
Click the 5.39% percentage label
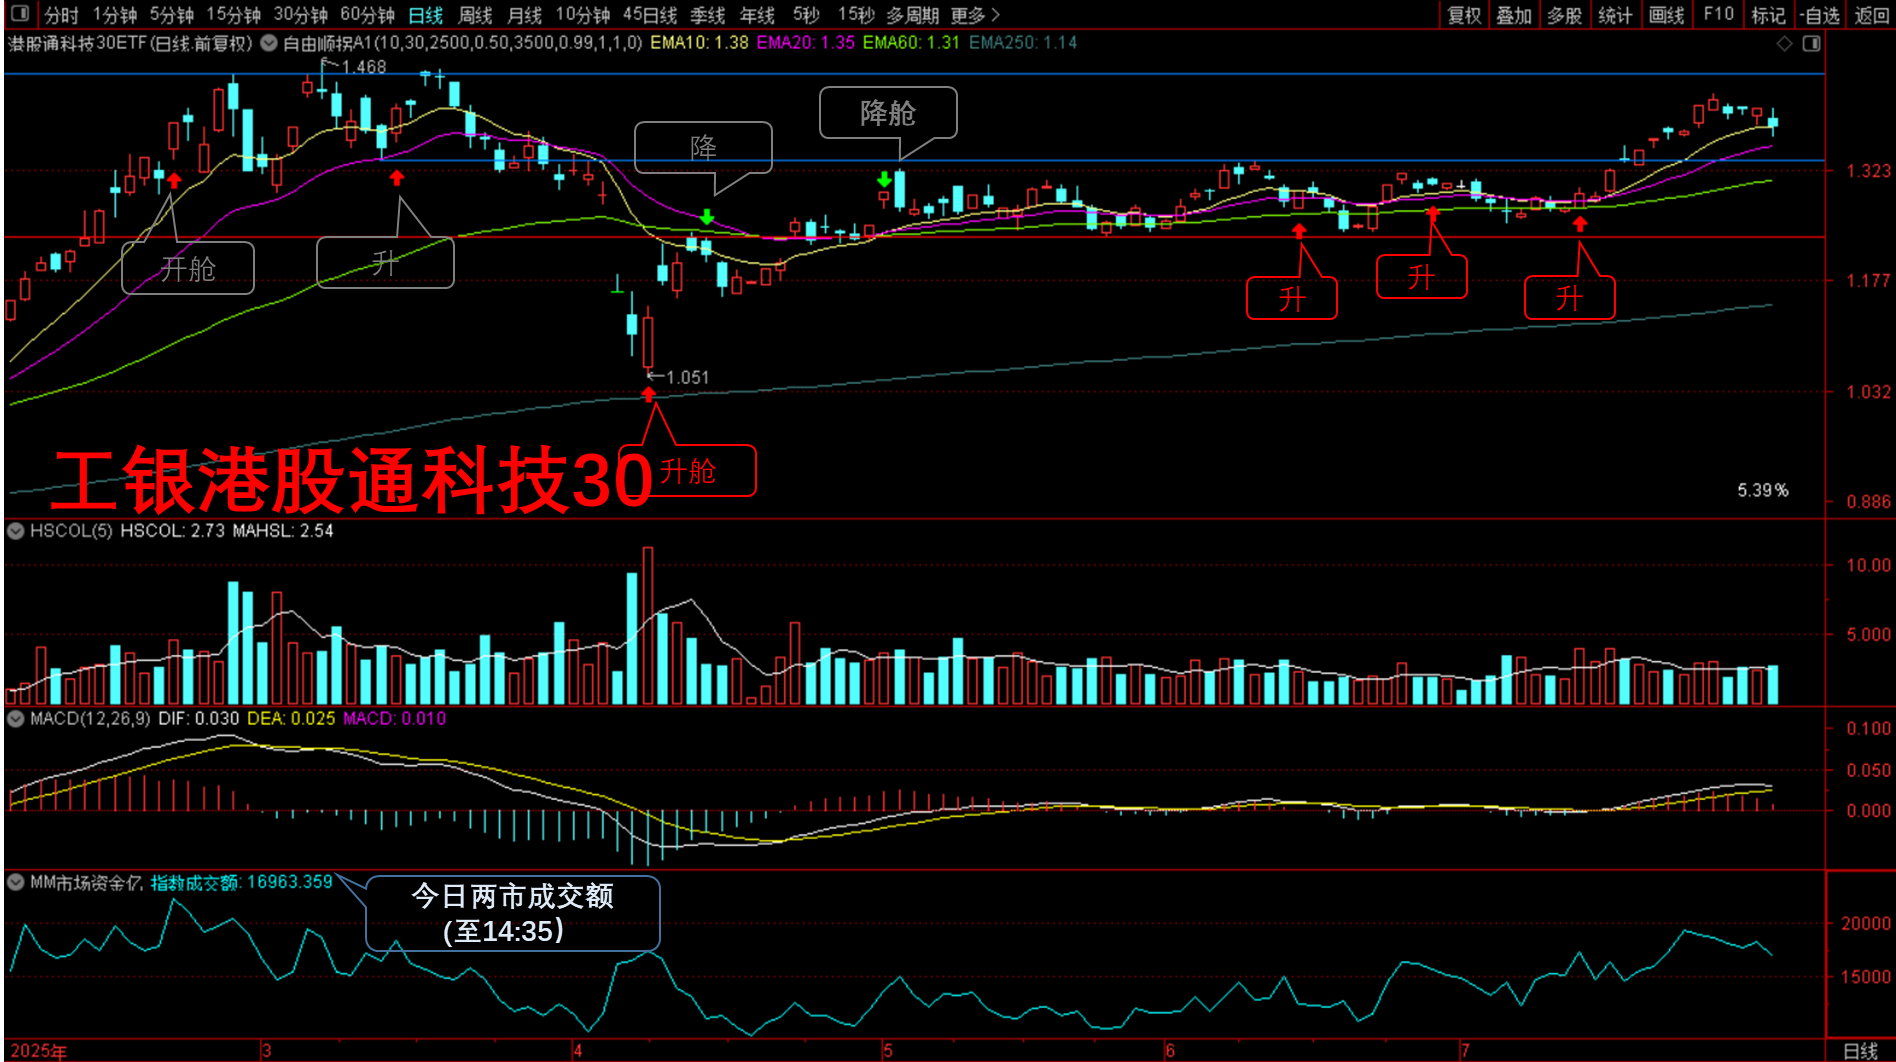click(x=1762, y=490)
